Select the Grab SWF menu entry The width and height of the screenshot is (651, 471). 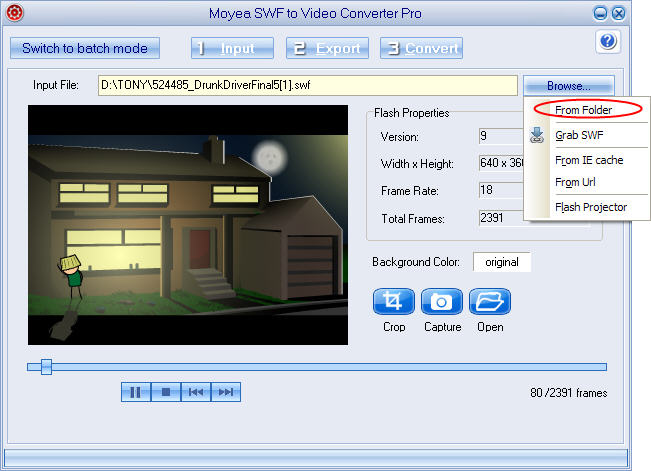579,135
